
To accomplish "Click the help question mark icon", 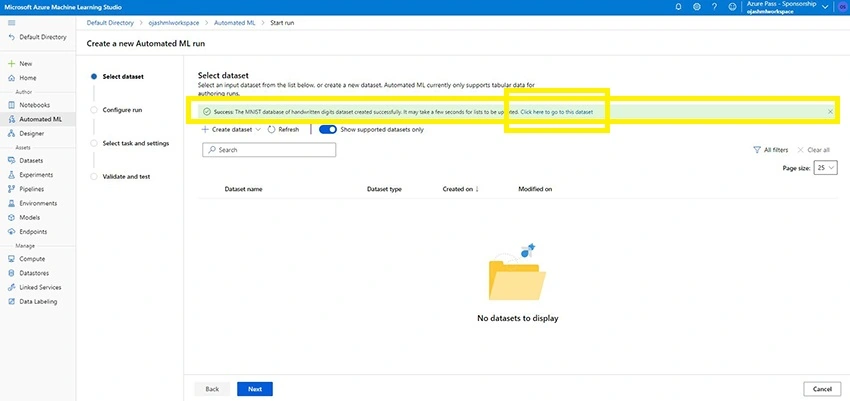I will pos(714,7).
